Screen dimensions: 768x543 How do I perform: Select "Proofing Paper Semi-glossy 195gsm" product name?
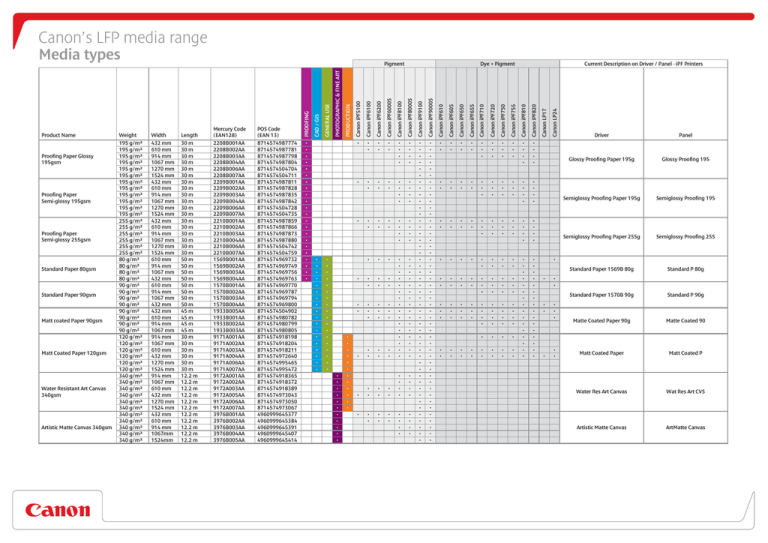66,198
